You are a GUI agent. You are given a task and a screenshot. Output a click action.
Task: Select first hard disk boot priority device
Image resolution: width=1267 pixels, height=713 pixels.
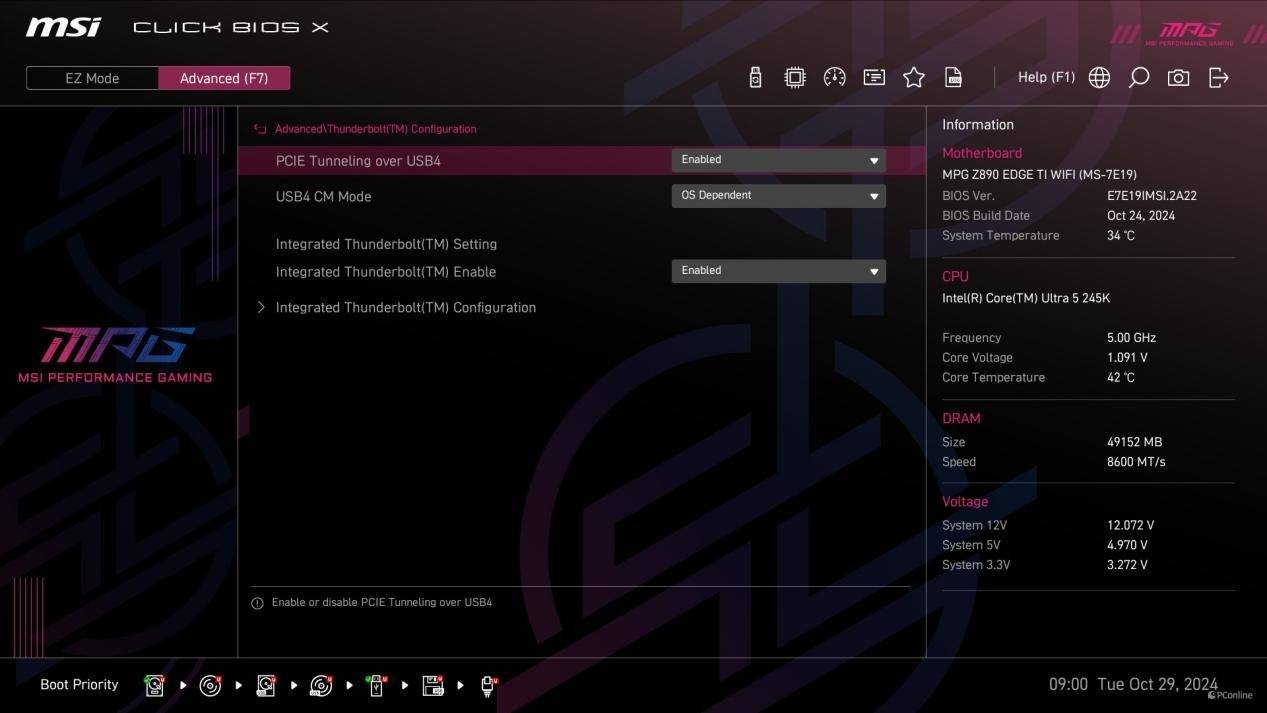(155, 685)
